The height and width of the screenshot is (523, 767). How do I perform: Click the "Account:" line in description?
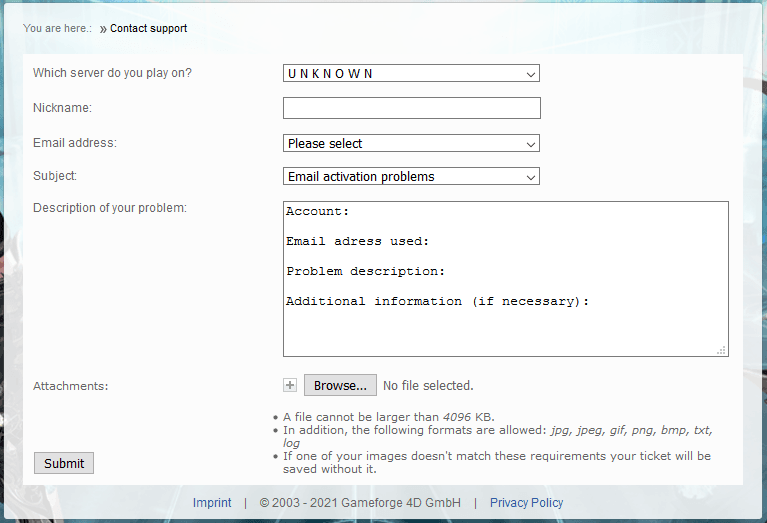318,212
